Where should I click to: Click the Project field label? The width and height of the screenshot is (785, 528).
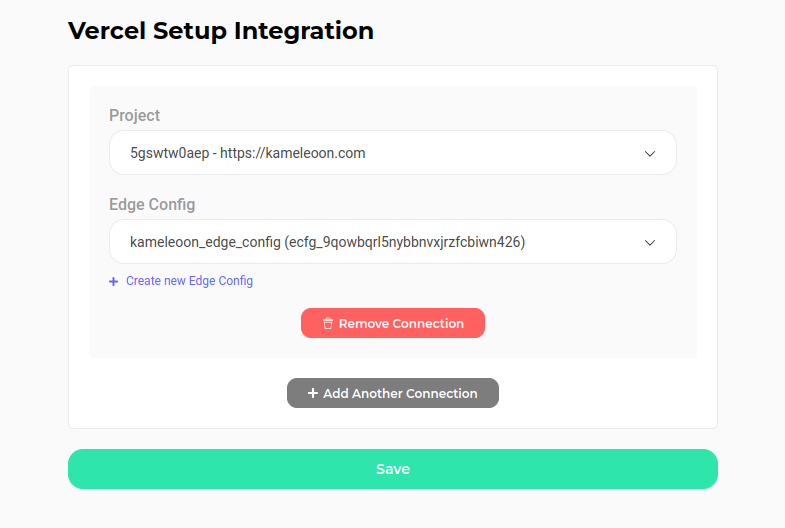(135, 116)
